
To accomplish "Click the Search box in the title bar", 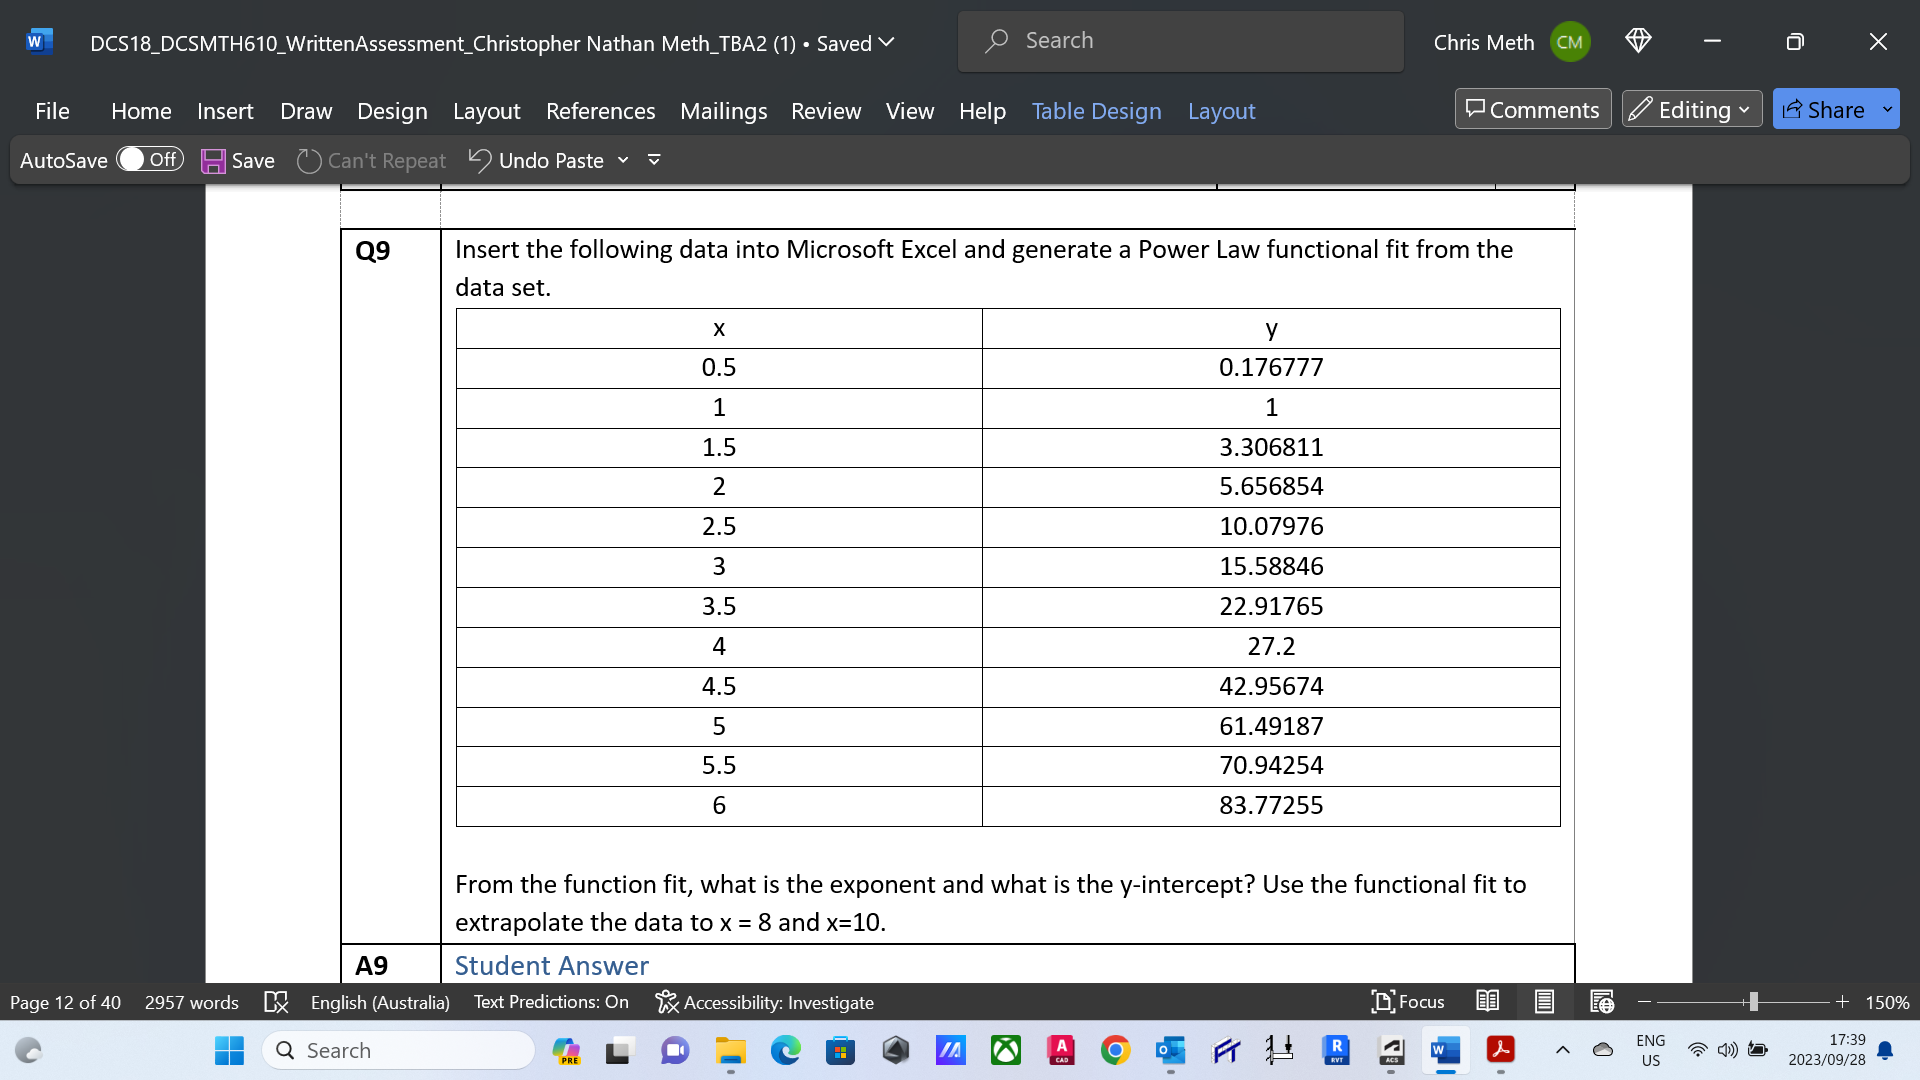I will 1180,41.
